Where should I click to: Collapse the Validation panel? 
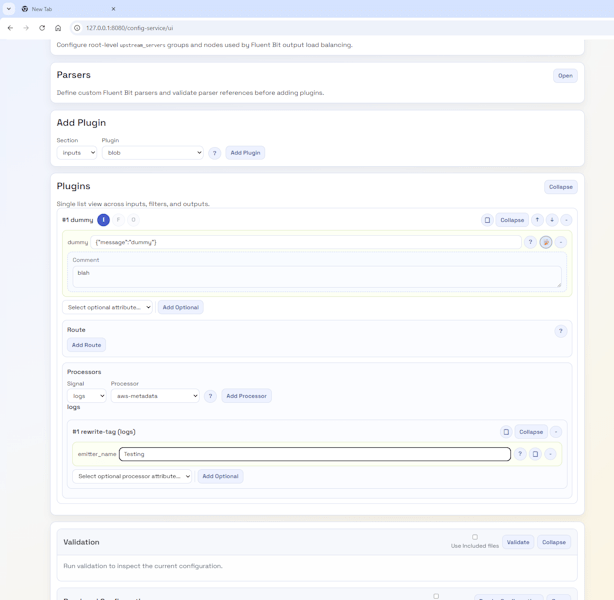click(554, 542)
